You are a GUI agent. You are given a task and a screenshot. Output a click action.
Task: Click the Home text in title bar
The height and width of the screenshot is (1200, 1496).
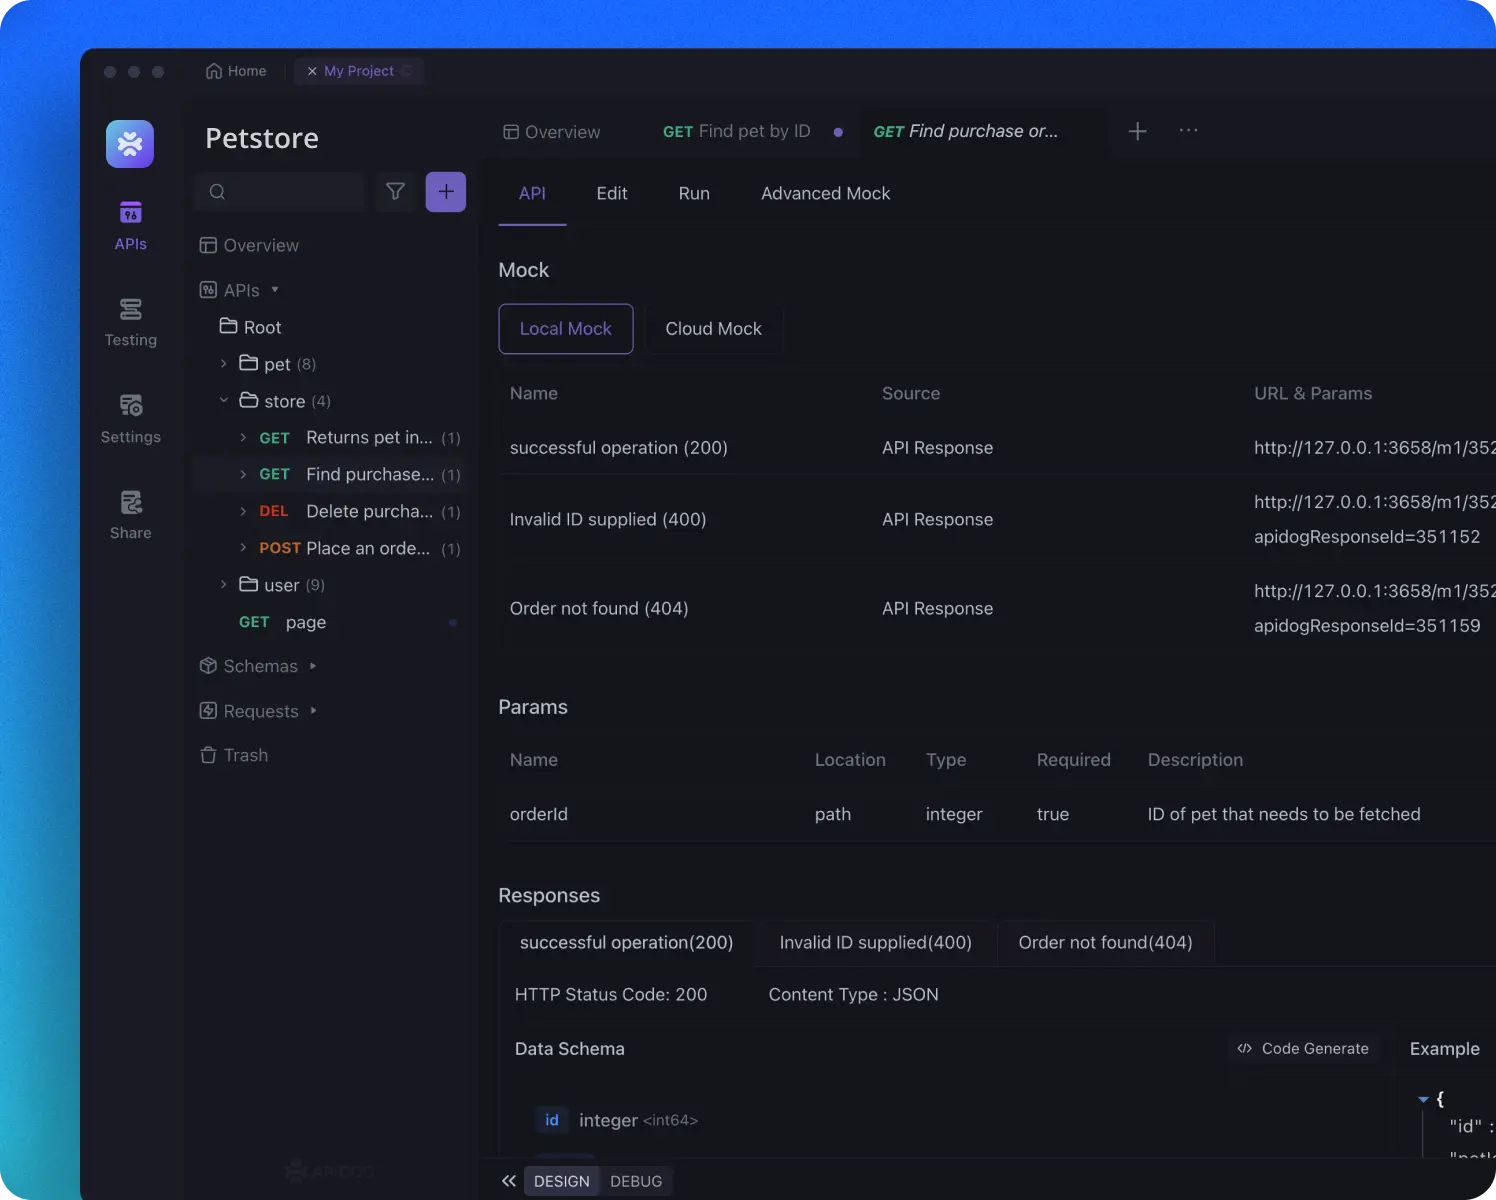coord(247,71)
